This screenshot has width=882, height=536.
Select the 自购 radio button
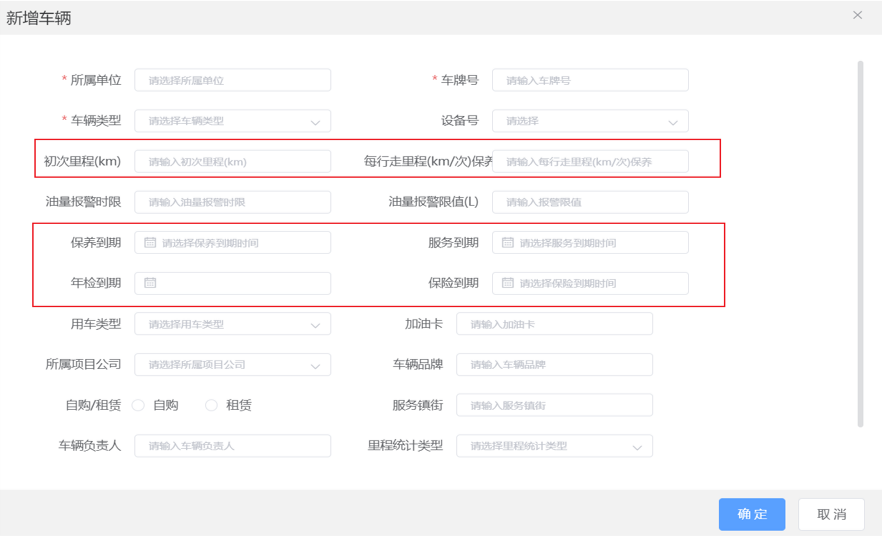tap(138, 405)
